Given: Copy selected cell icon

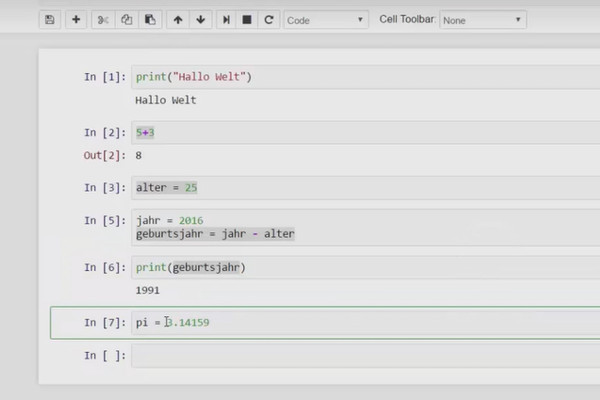Looking at the screenshot, I should click(x=126, y=20).
